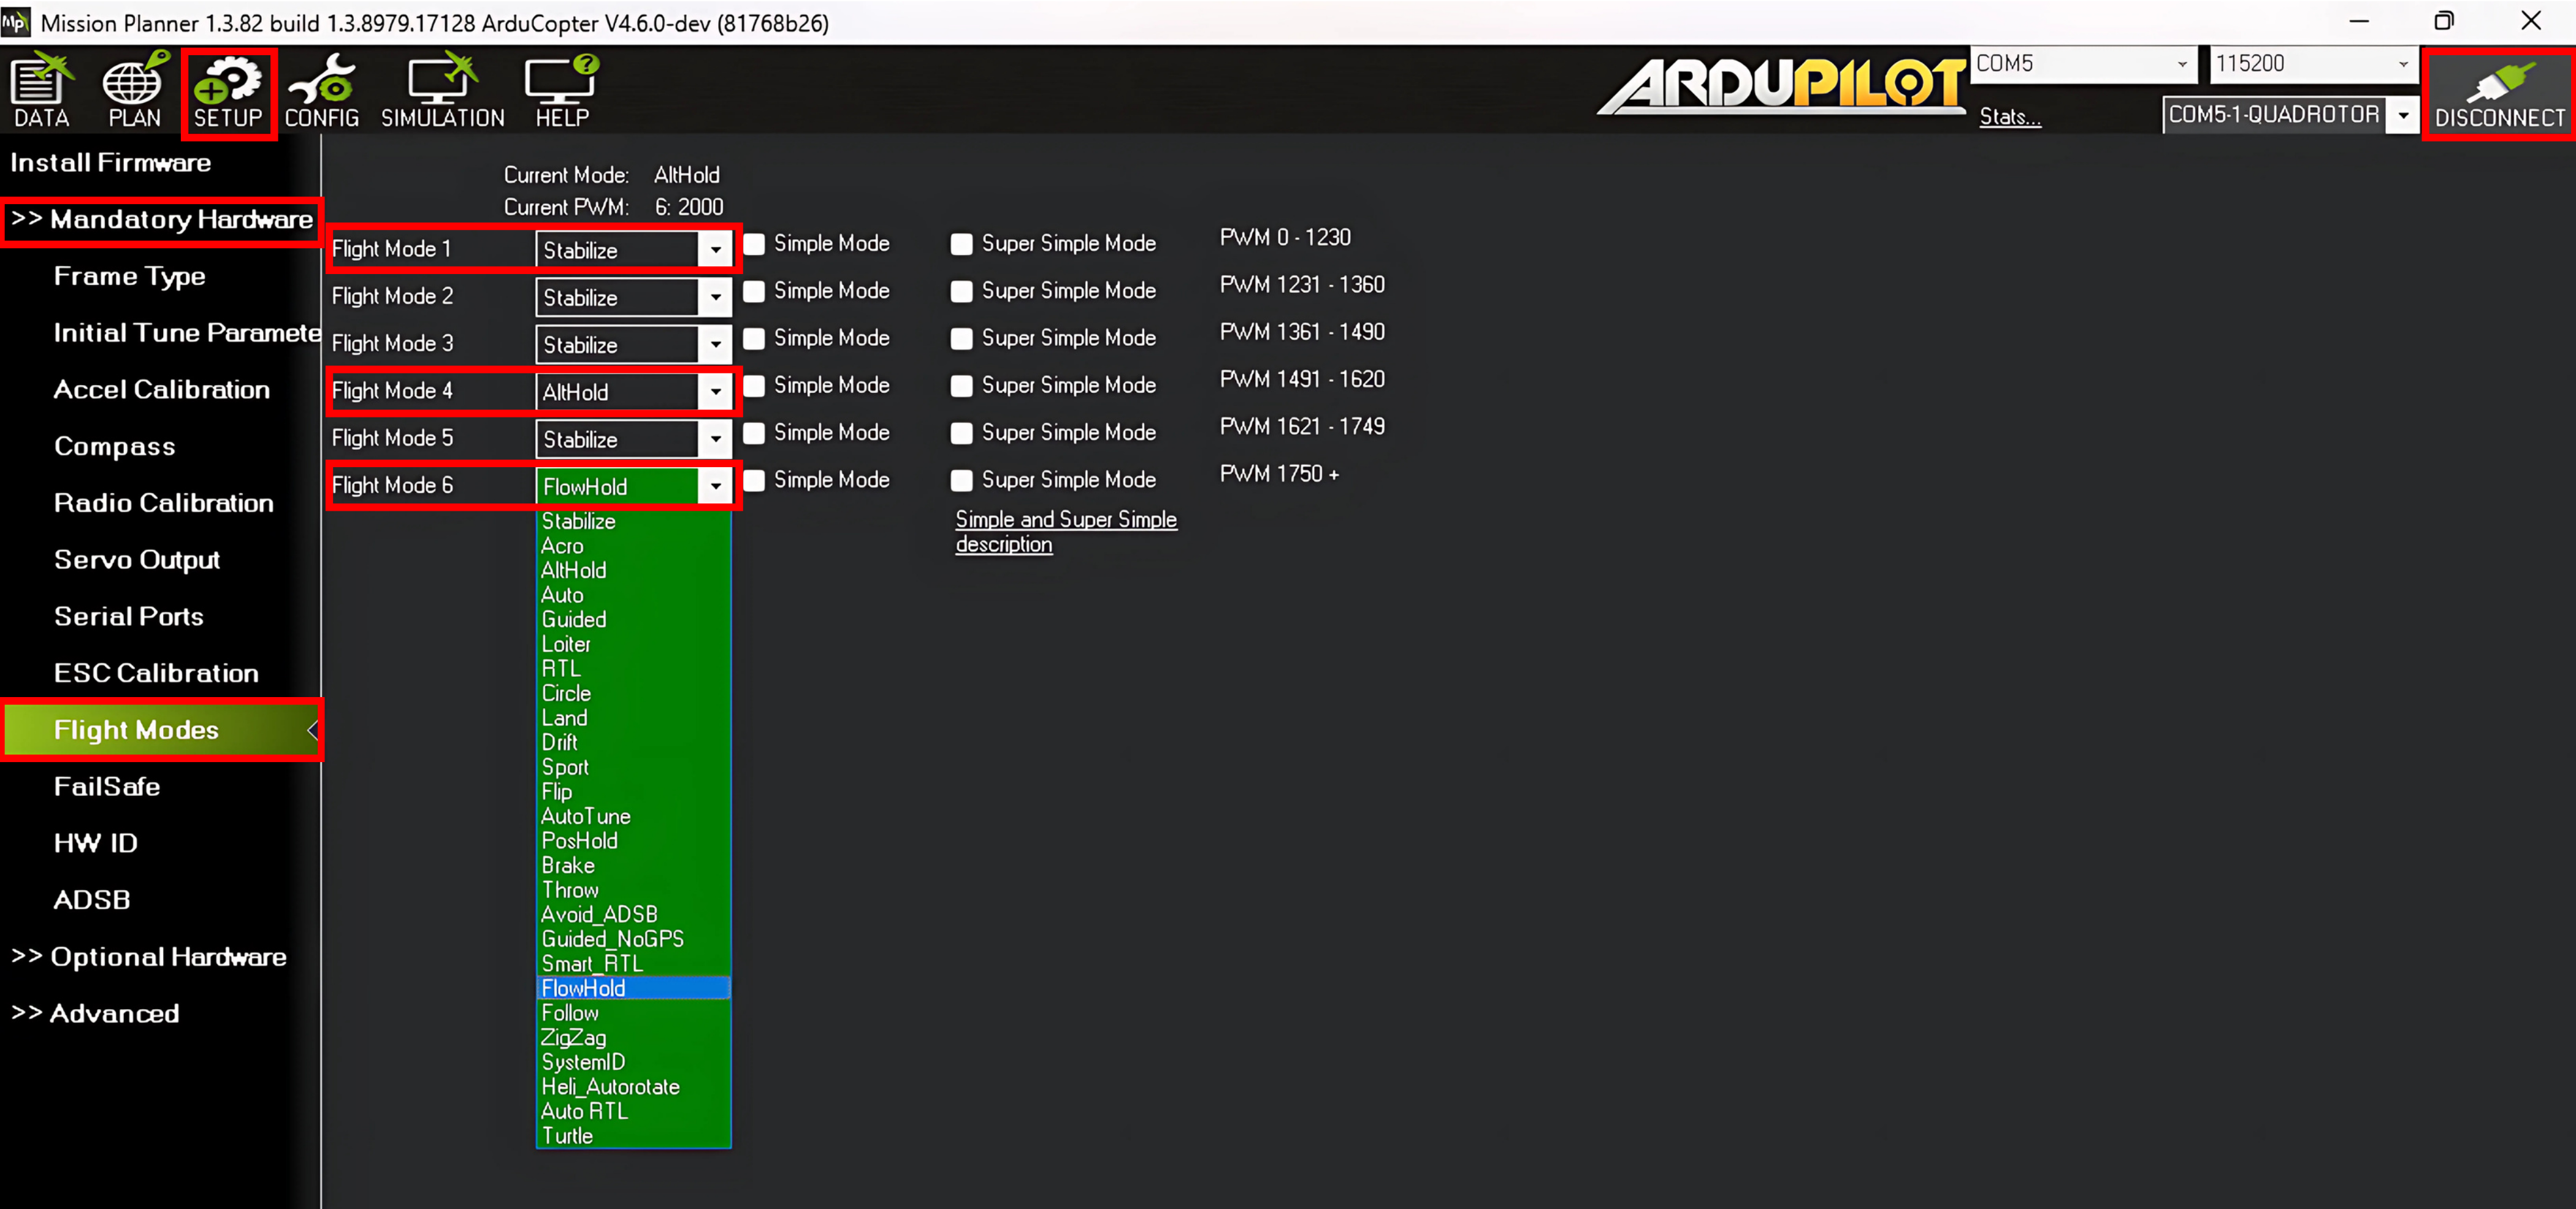Open the PLAN mission planning screen
The height and width of the screenshot is (1209, 2576).
[x=134, y=91]
